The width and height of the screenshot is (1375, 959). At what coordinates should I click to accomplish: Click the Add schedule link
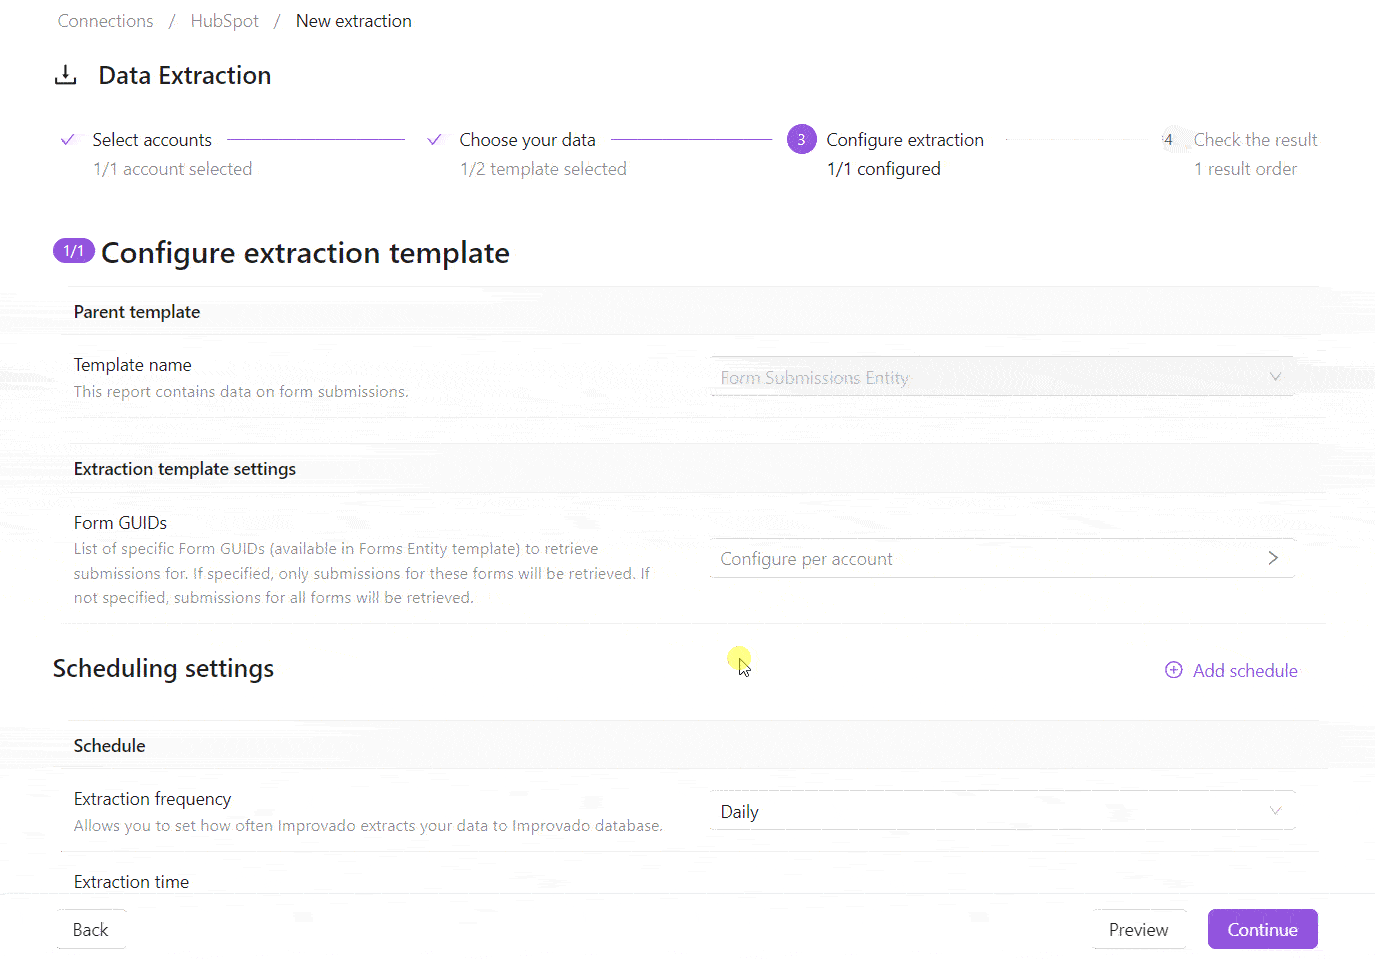[1245, 671]
